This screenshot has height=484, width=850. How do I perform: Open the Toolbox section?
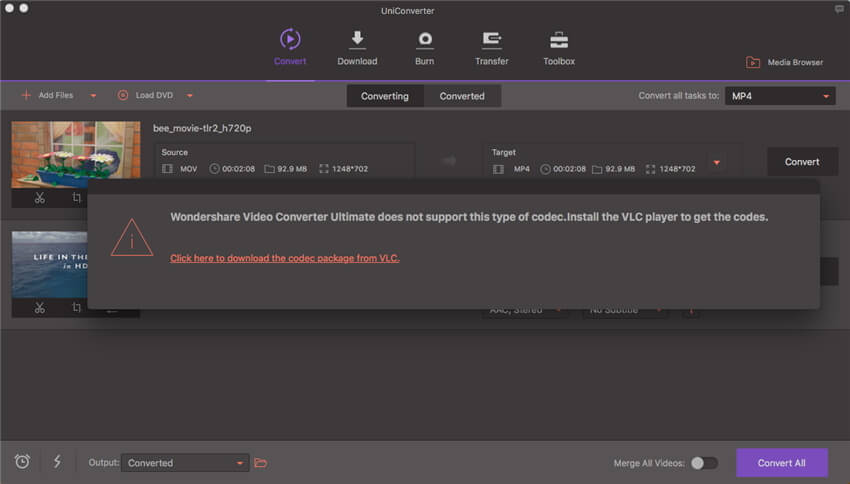559,47
